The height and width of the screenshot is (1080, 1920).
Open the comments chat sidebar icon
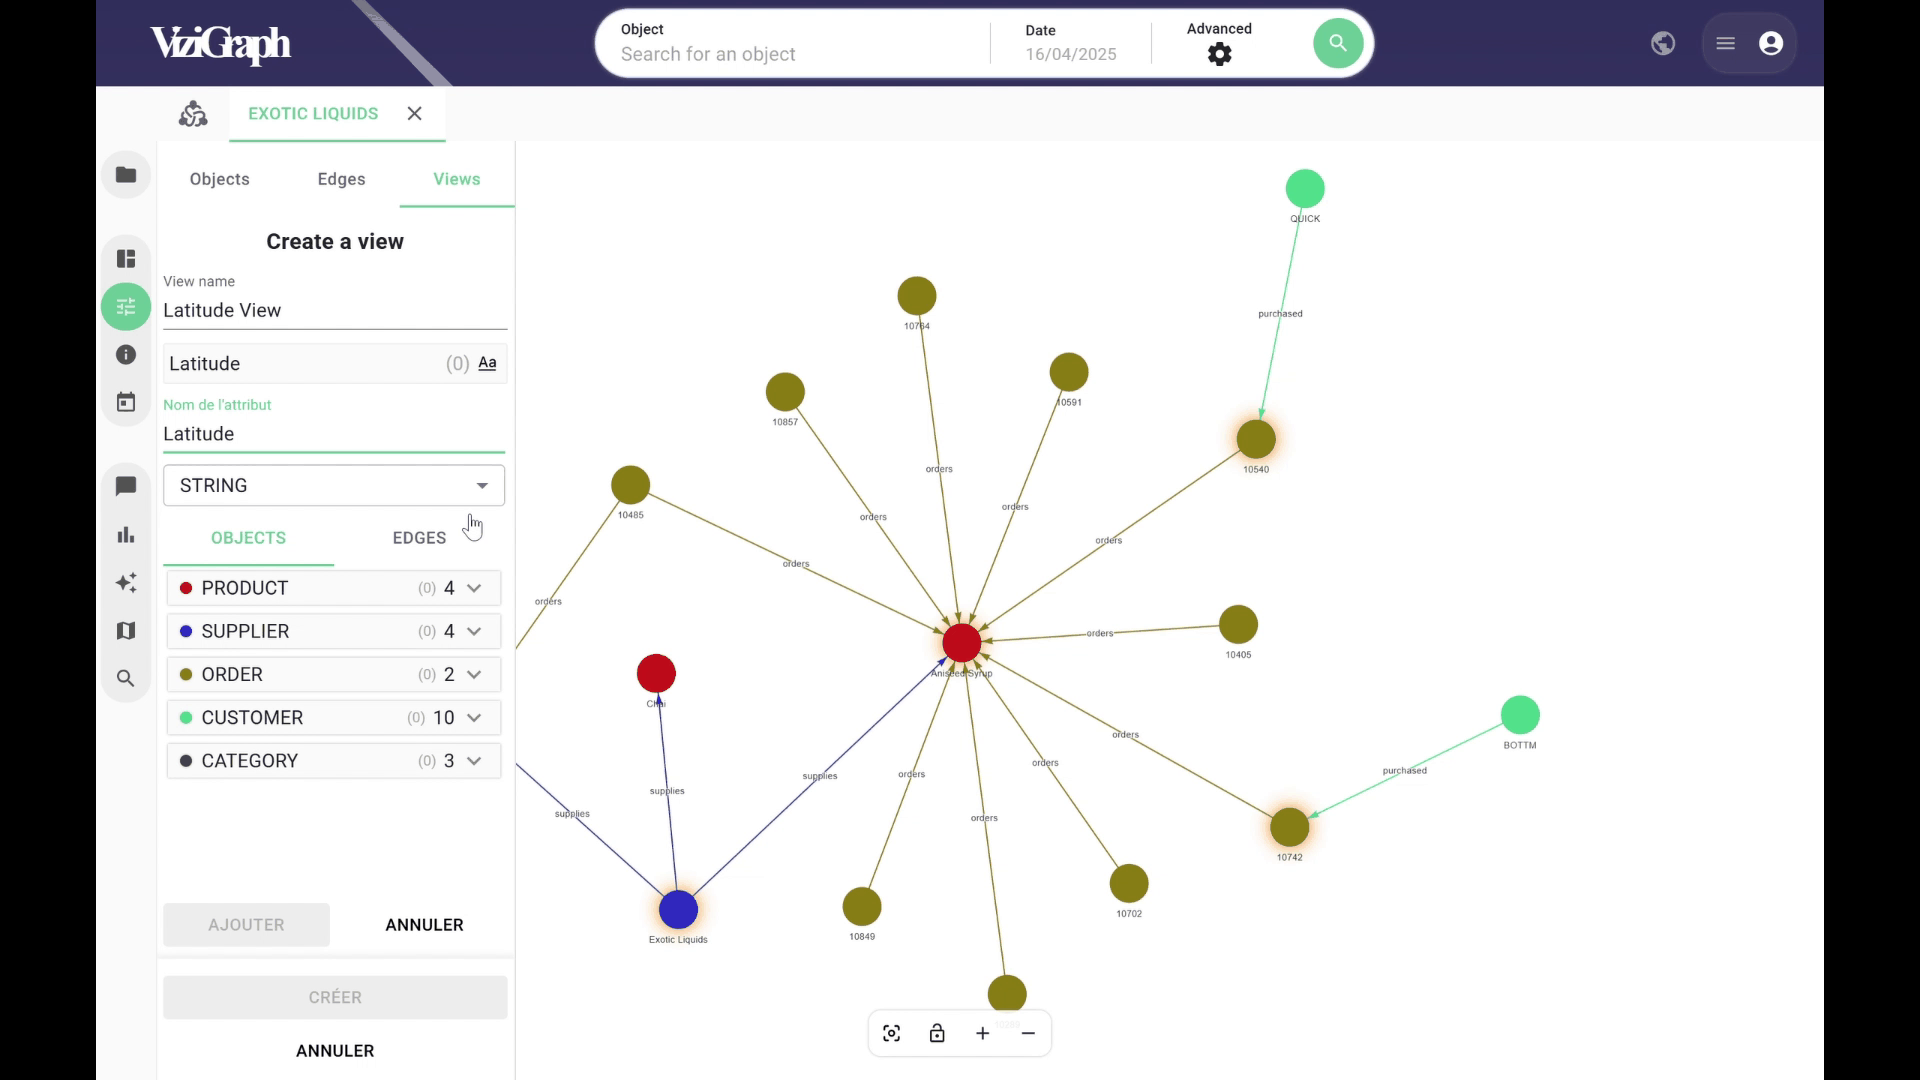point(126,486)
